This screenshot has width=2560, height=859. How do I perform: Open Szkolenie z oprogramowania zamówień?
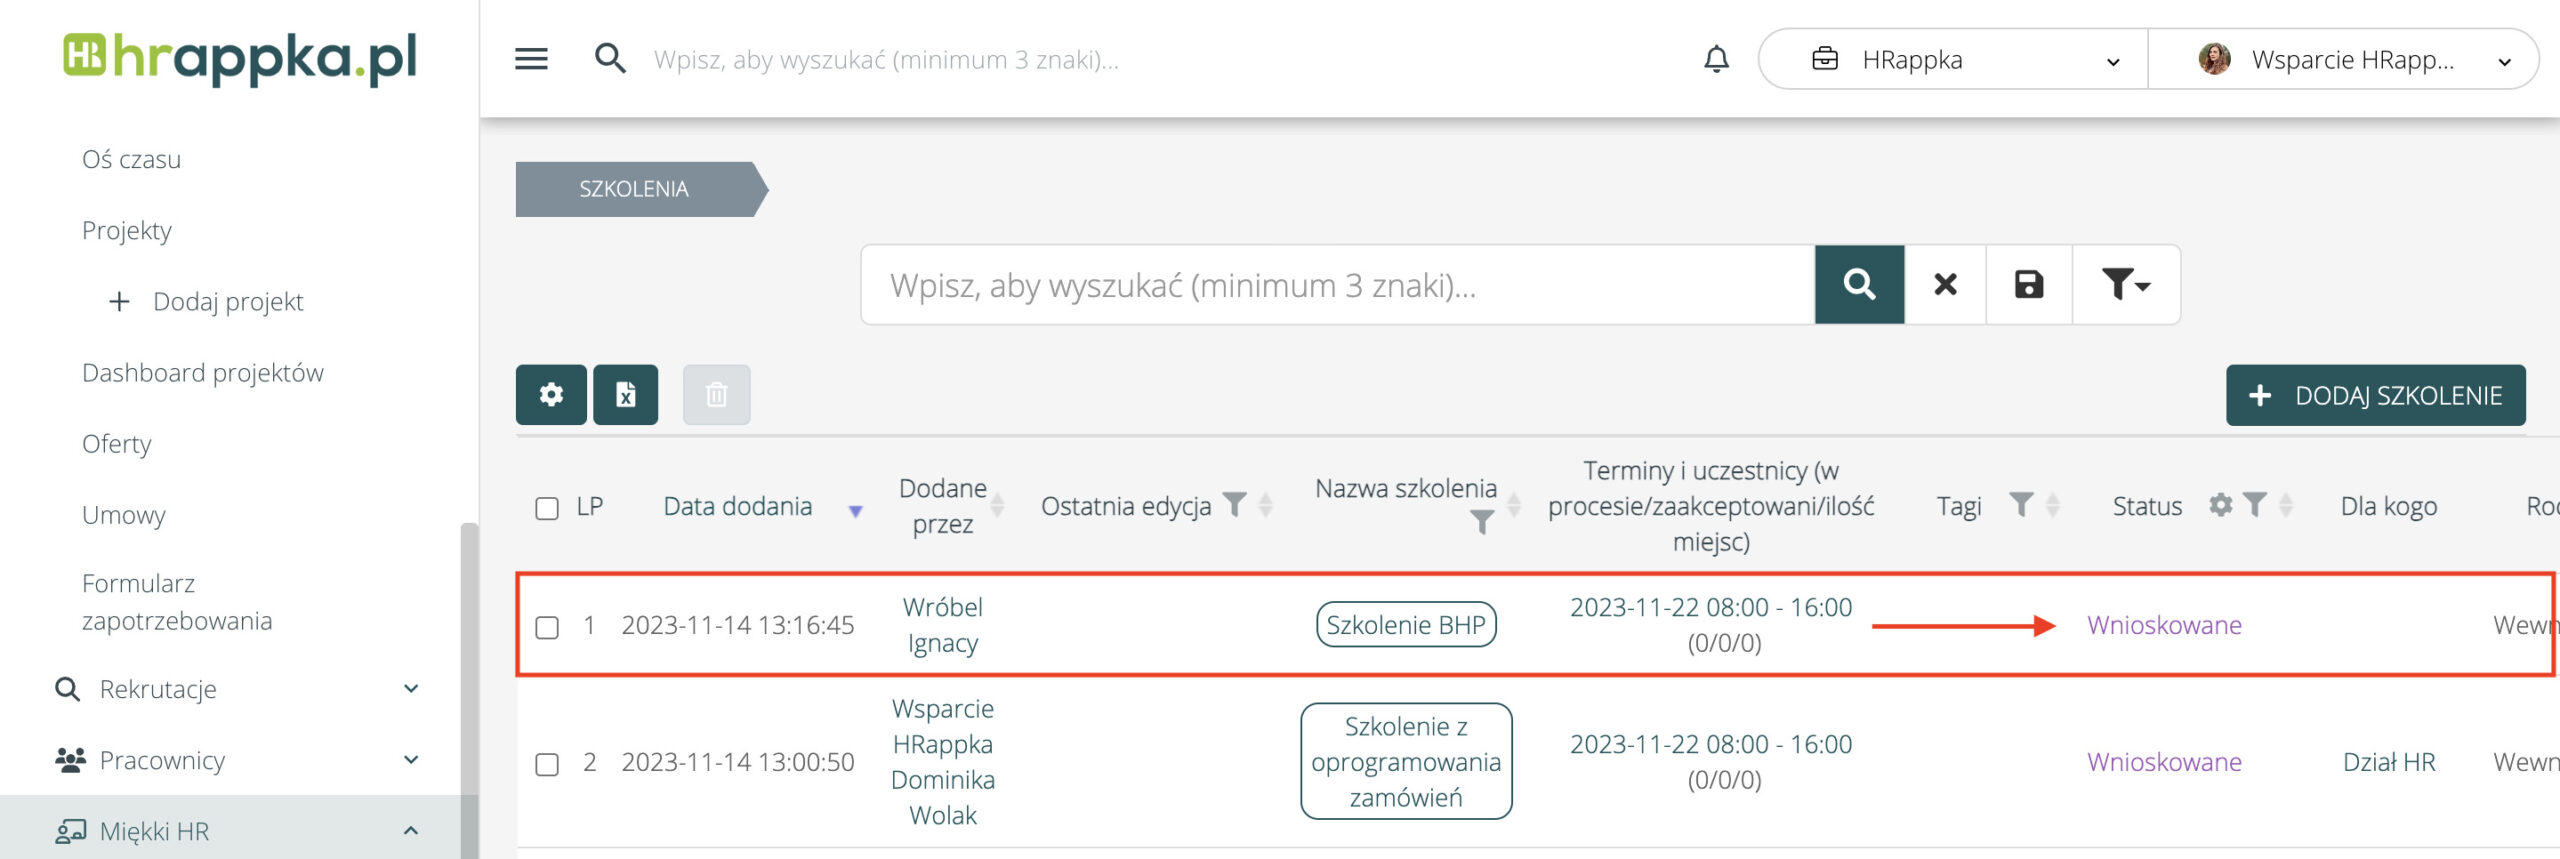tap(1406, 762)
